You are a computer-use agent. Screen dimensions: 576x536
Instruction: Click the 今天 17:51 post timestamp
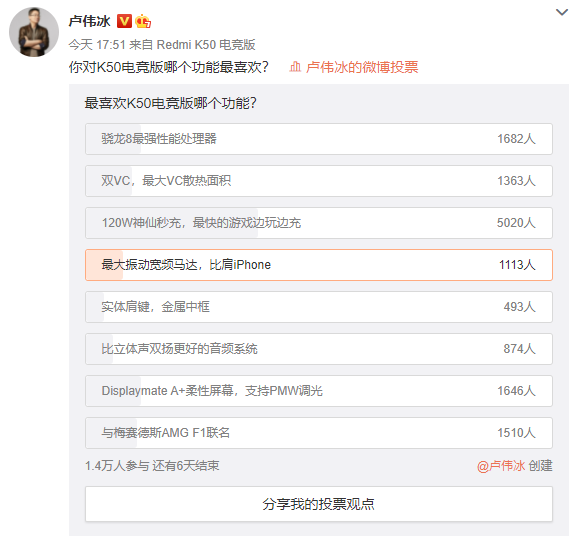pos(97,45)
